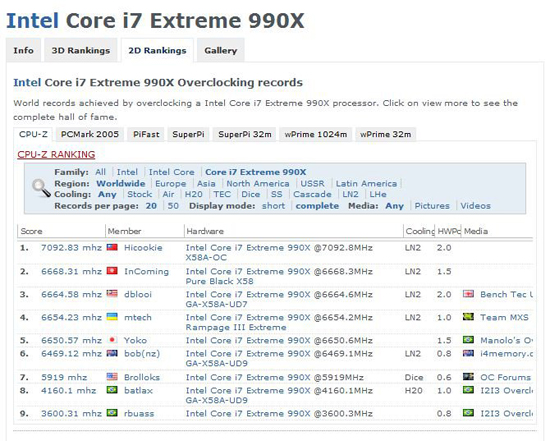The height and width of the screenshot is (441, 550).
Task: Click the i4memory team flag icon
Action: click(x=468, y=353)
